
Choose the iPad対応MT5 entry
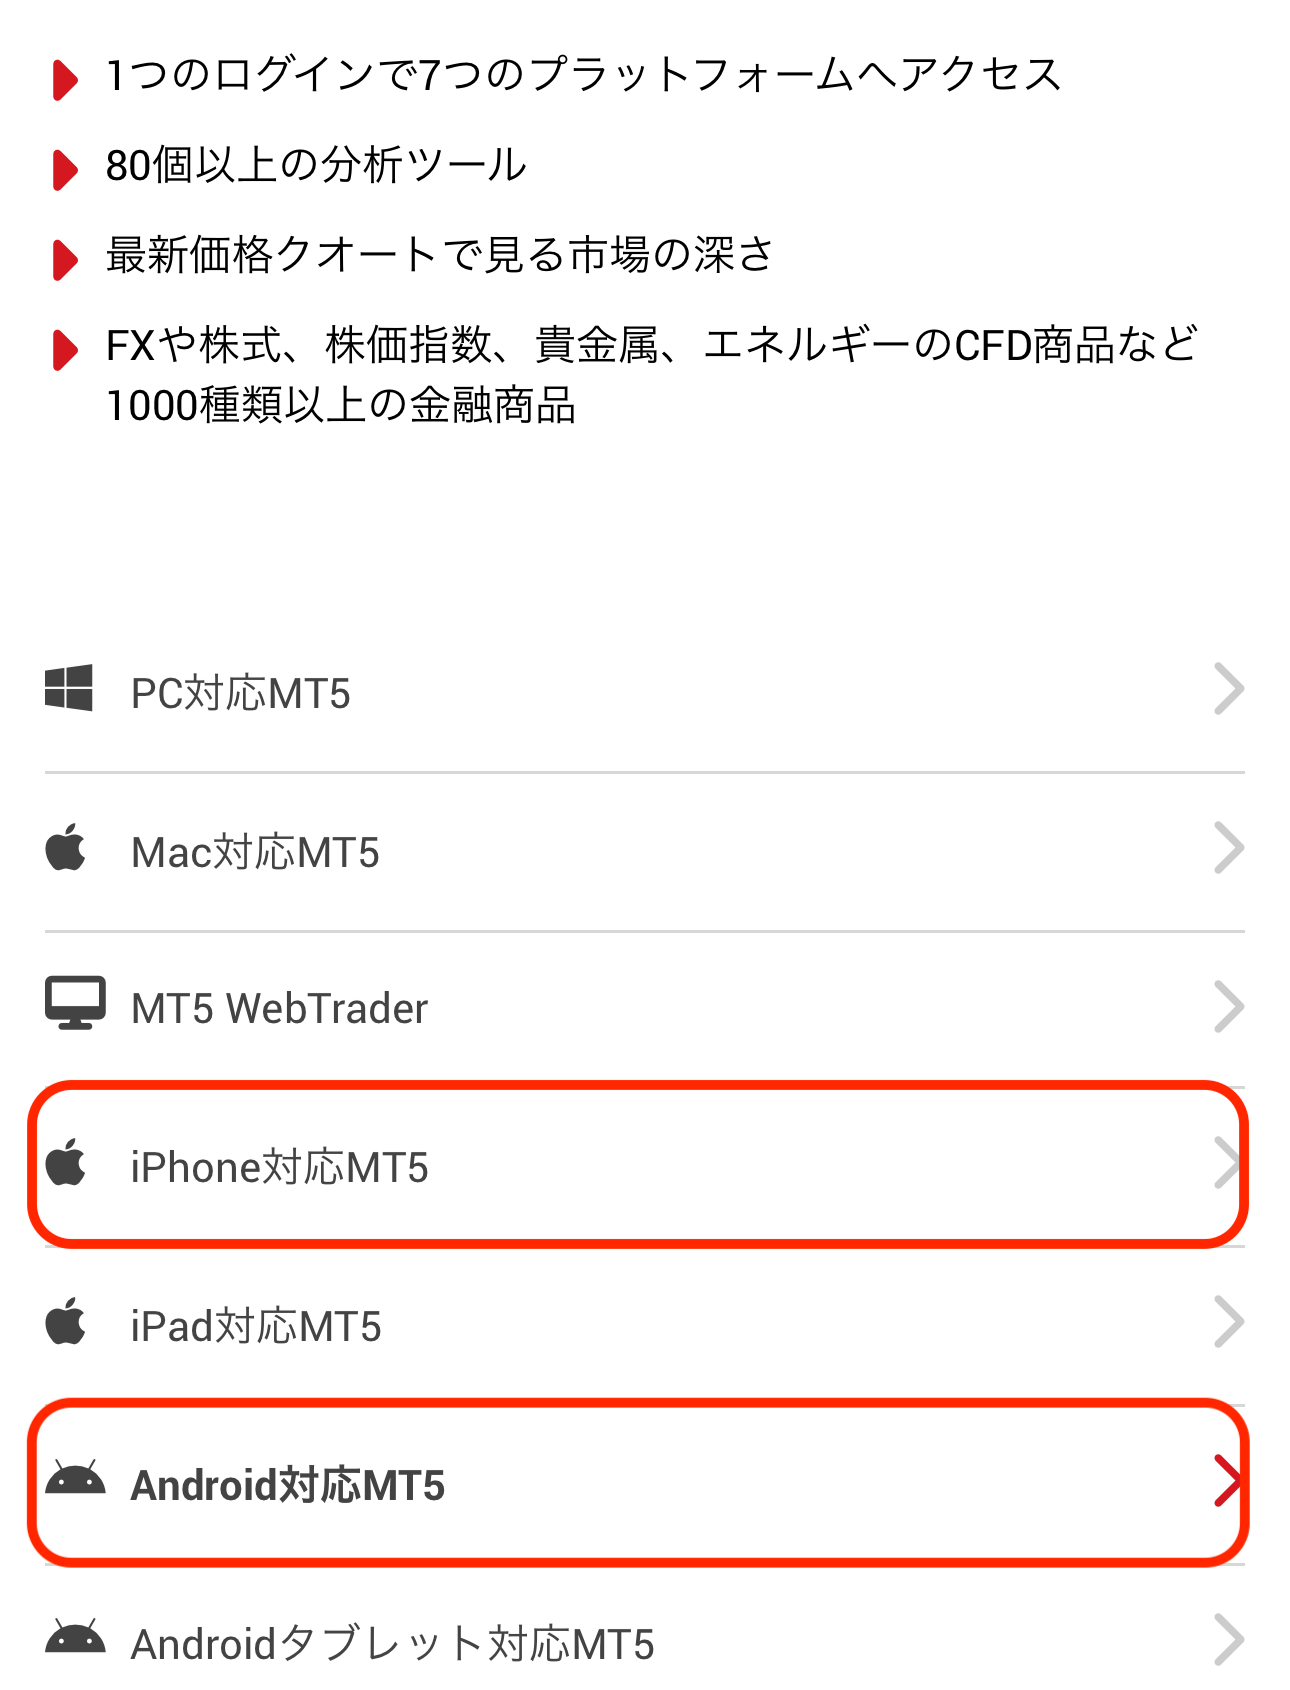(645, 1326)
